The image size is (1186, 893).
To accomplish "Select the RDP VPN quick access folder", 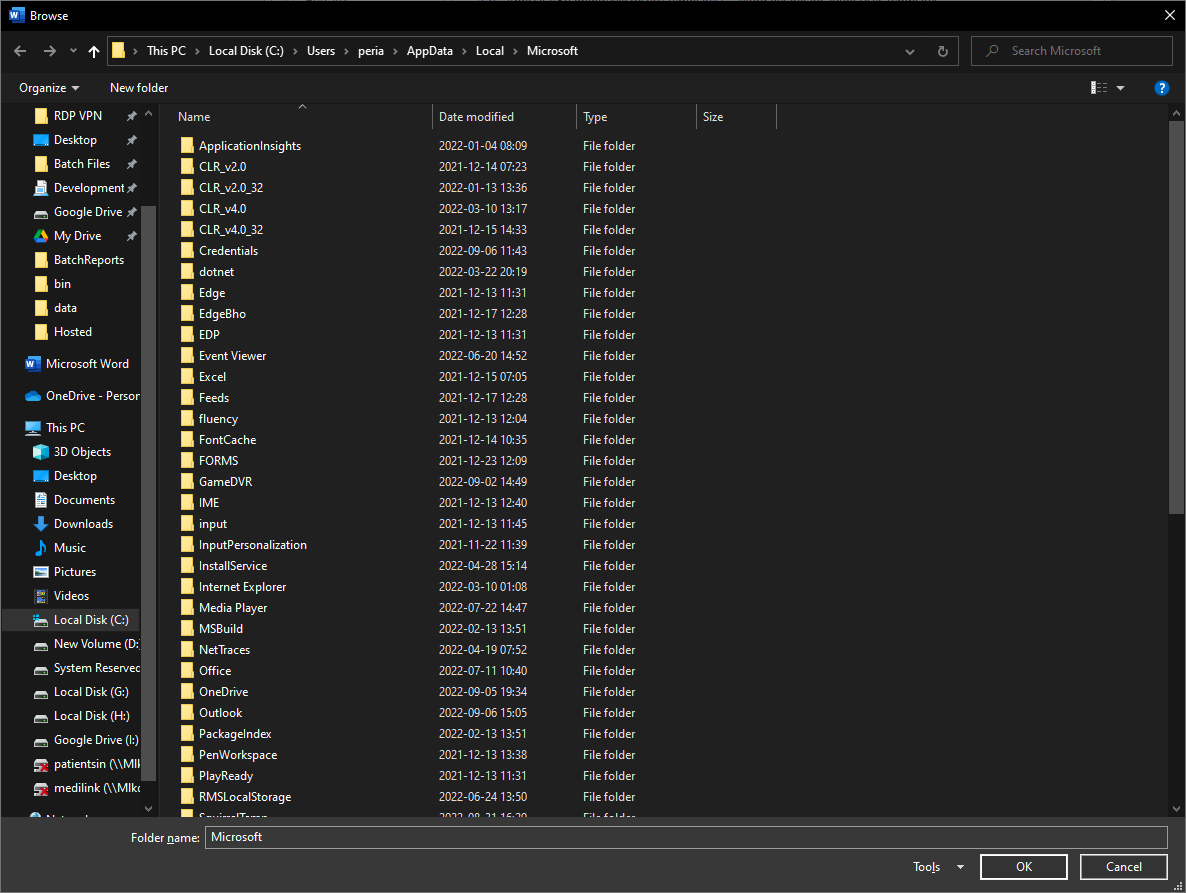I will (77, 116).
